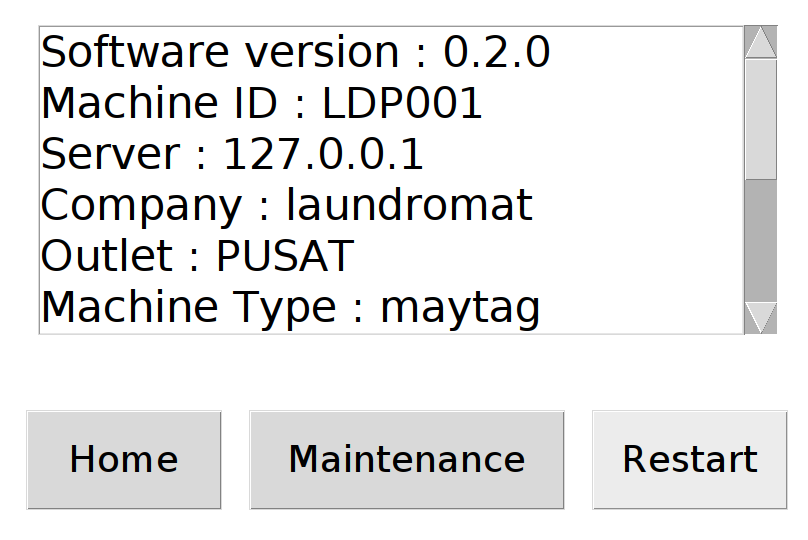
Task: Click the scrollbar up arrow
Action: (x=761, y=43)
